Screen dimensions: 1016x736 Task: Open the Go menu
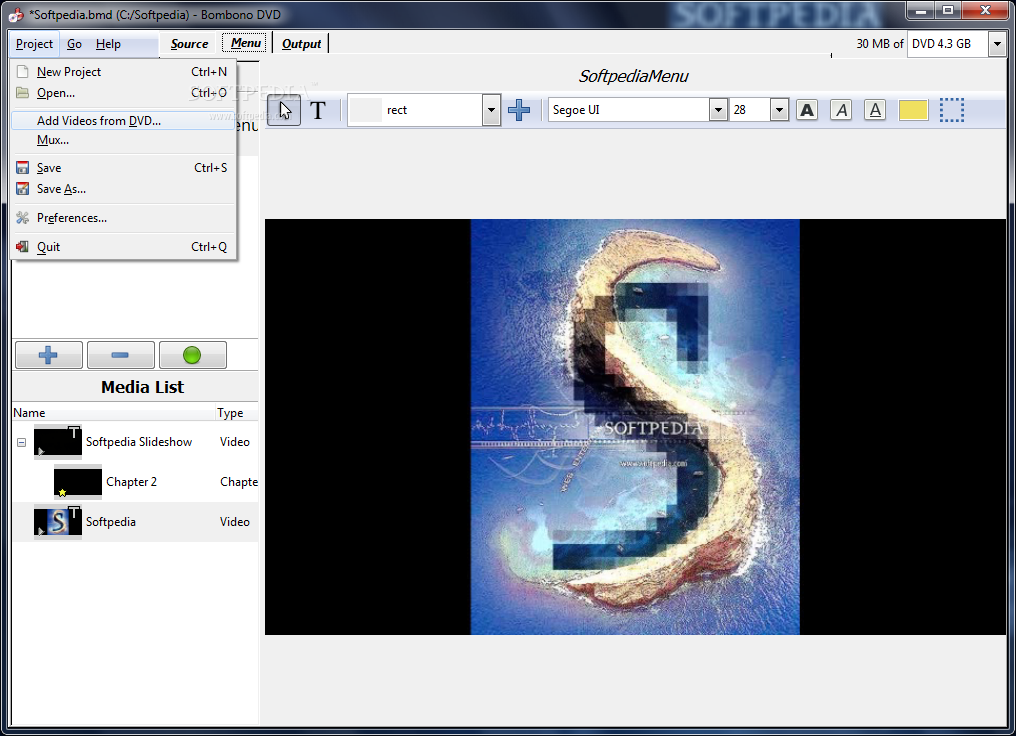coord(75,44)
